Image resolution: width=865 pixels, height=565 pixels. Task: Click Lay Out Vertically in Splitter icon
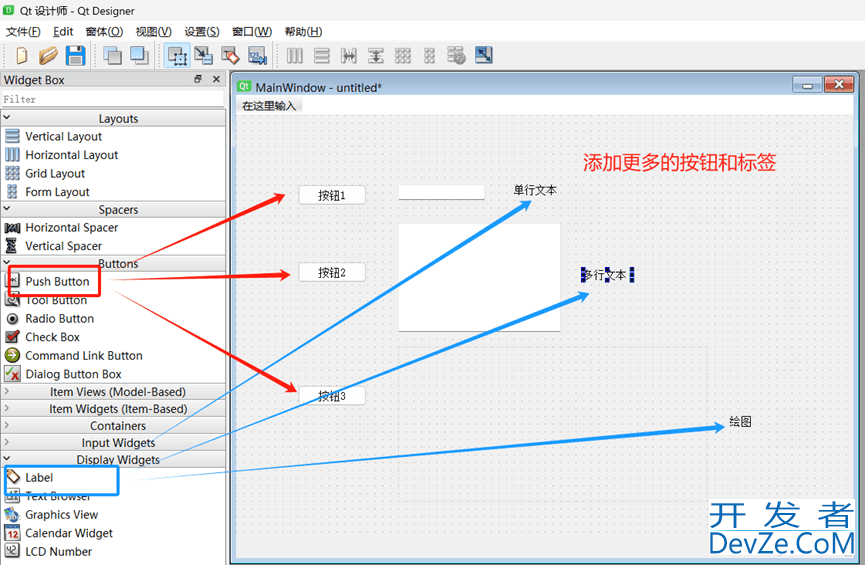point(376,56)
